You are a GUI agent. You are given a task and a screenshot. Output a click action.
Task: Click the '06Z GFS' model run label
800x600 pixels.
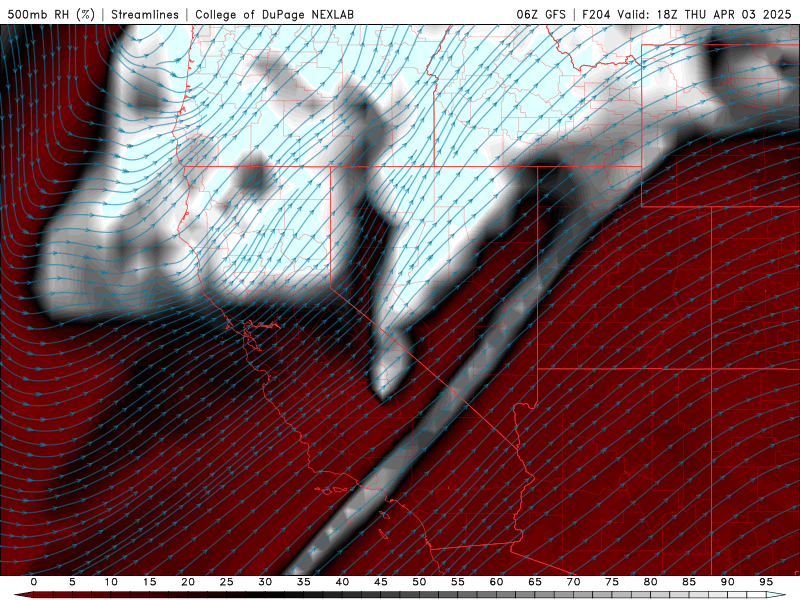pyautogui.click(x=541, y=14)
